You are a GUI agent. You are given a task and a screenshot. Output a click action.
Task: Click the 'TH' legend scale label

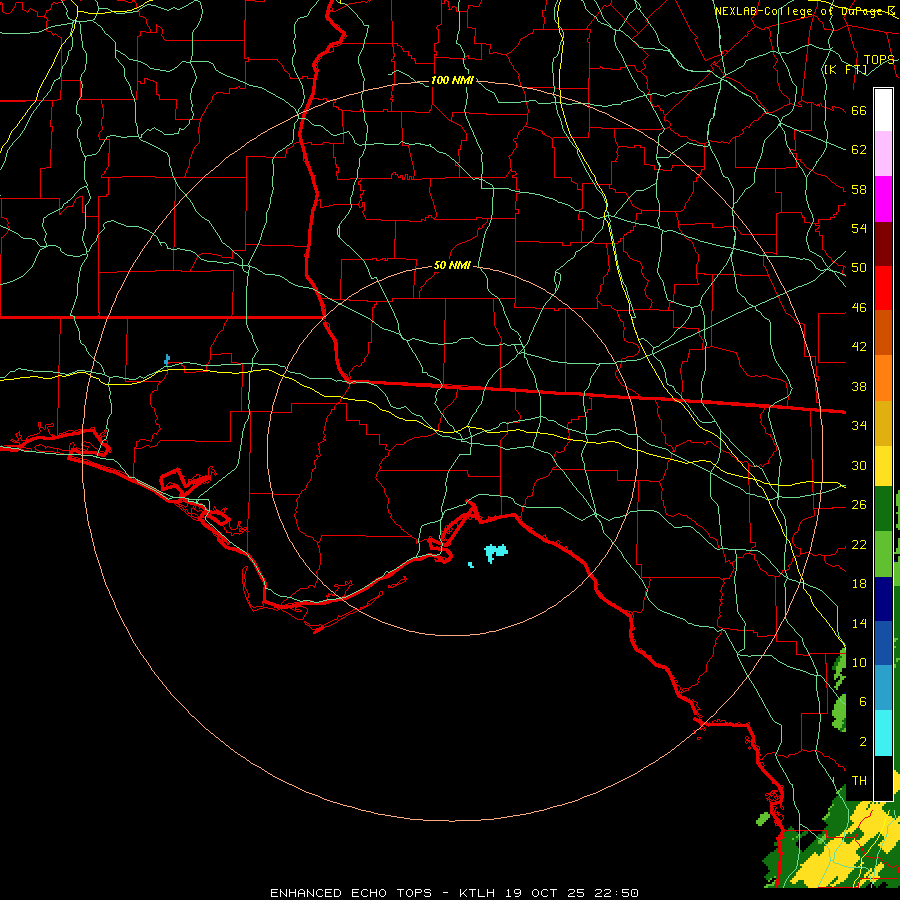(859, 781)
